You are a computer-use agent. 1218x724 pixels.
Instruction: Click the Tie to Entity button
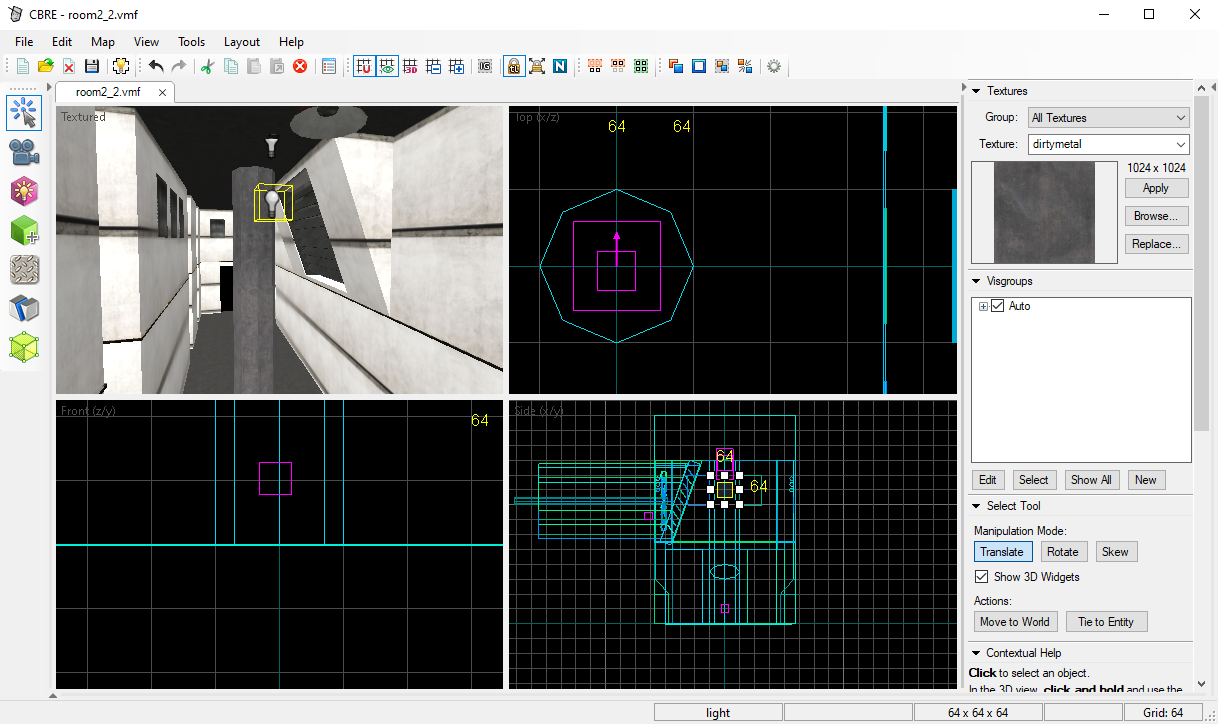pyautogui.click(x=1105, y=622)
